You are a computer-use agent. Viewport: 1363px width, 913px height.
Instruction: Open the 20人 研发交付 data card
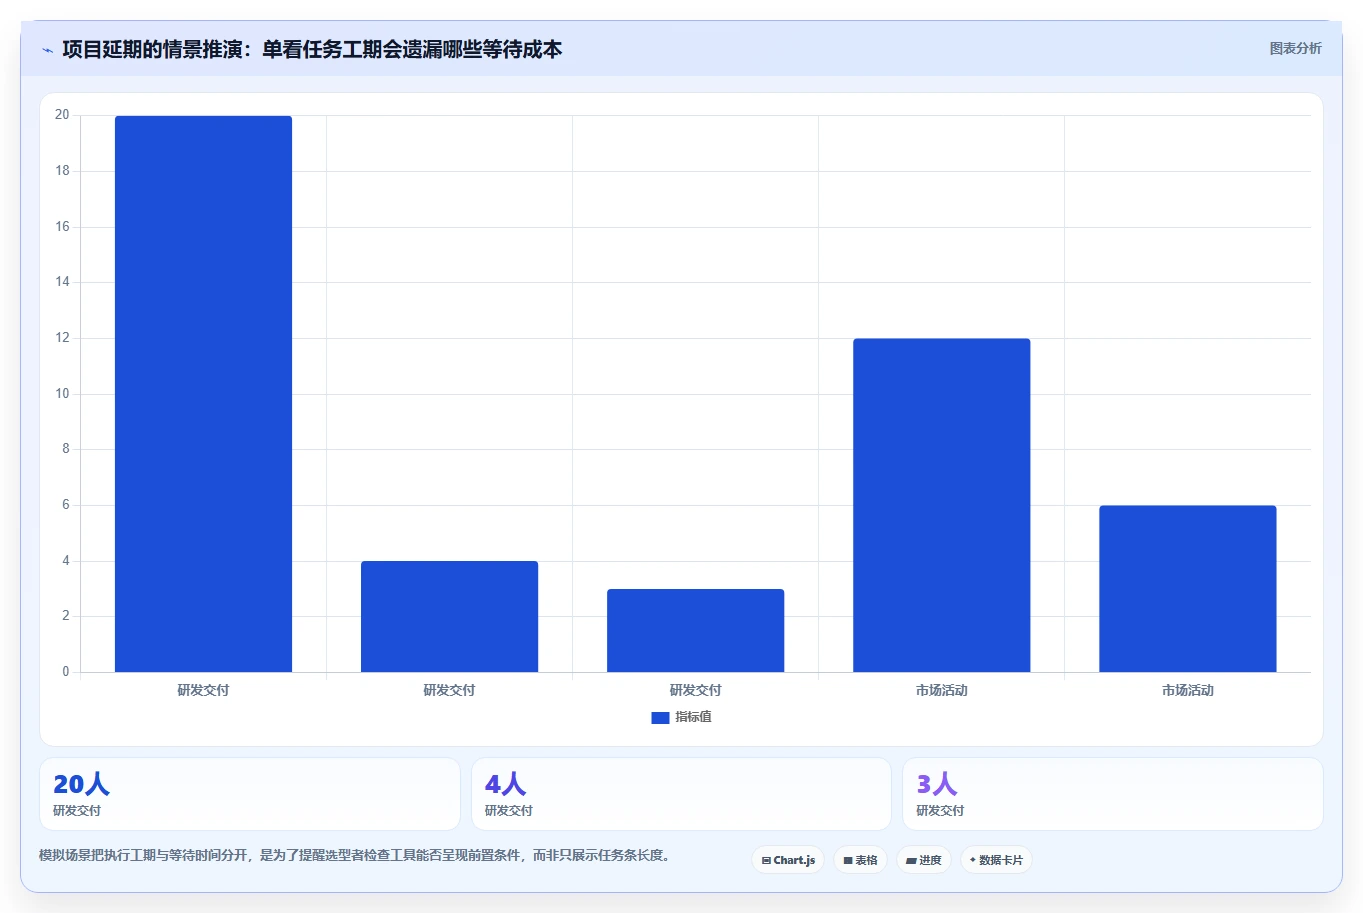tap(250, 794)
